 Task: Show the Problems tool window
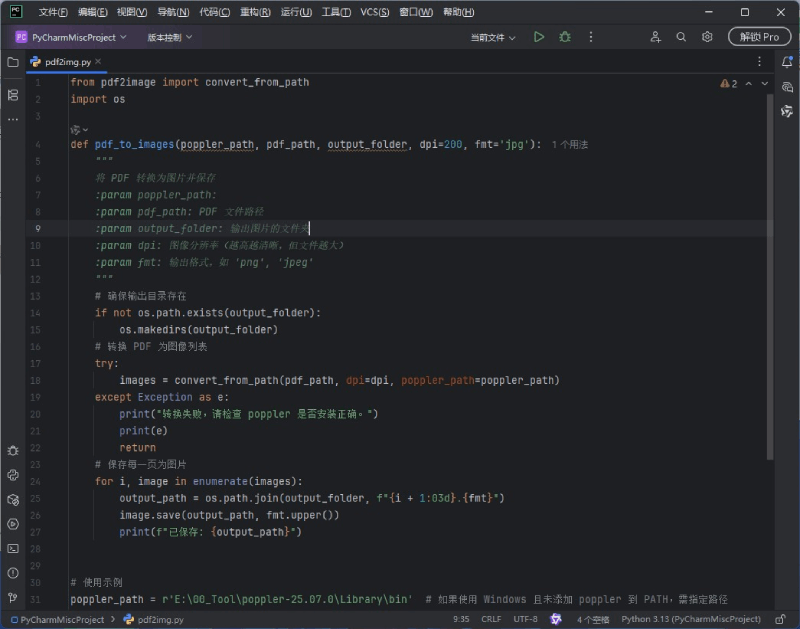click(13, 573)
